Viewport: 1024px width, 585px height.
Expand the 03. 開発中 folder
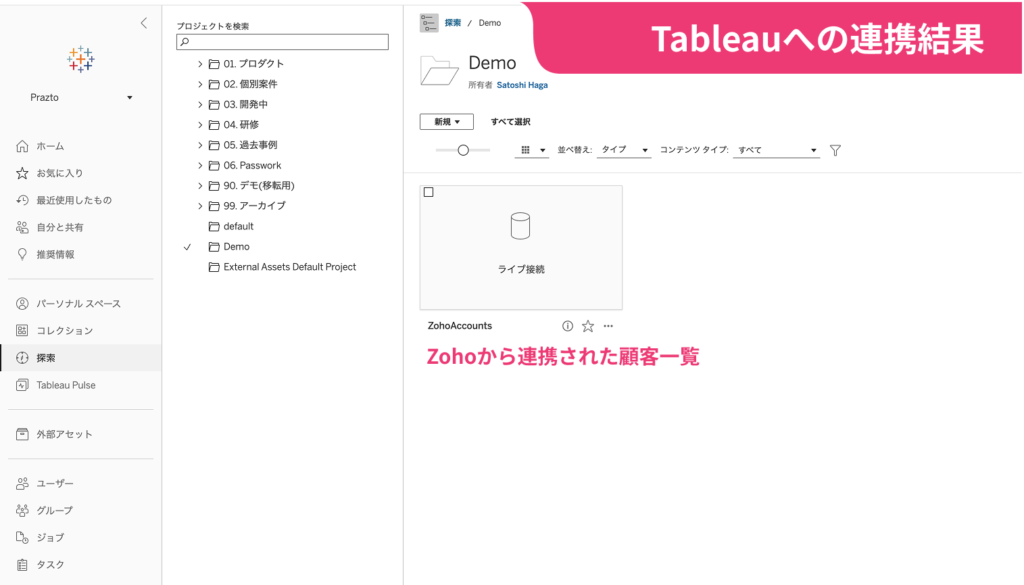pyautogui.click(x=200, y=104)
